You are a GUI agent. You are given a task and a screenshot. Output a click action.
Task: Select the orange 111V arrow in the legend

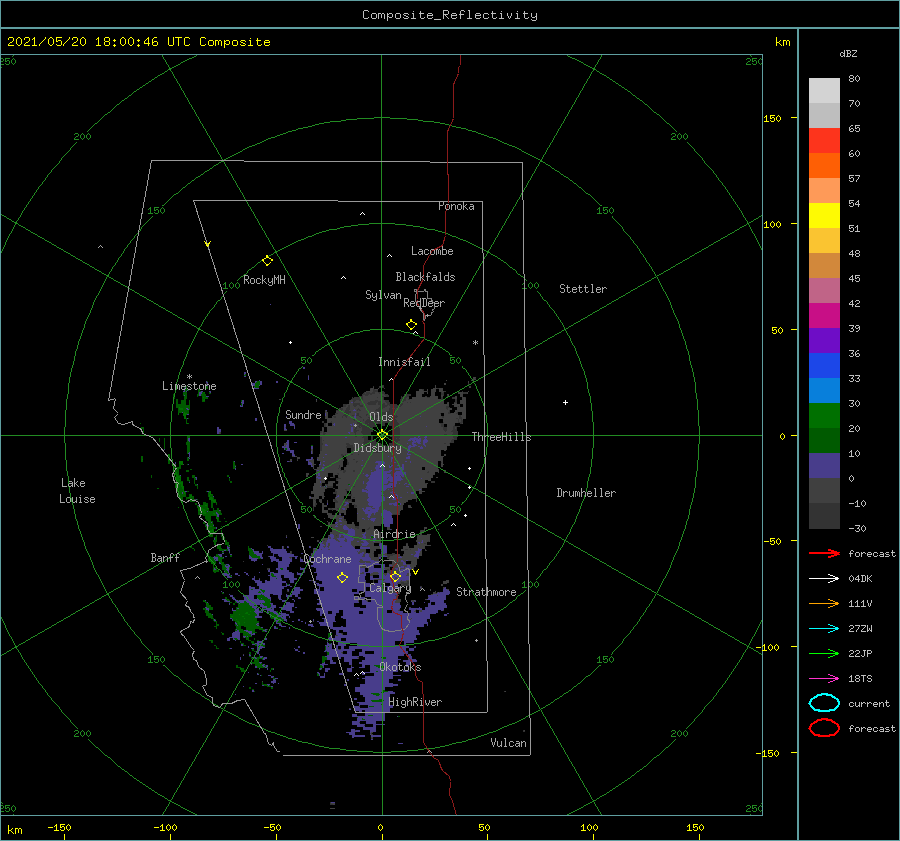pyautogui.click(x=824, y=603)
